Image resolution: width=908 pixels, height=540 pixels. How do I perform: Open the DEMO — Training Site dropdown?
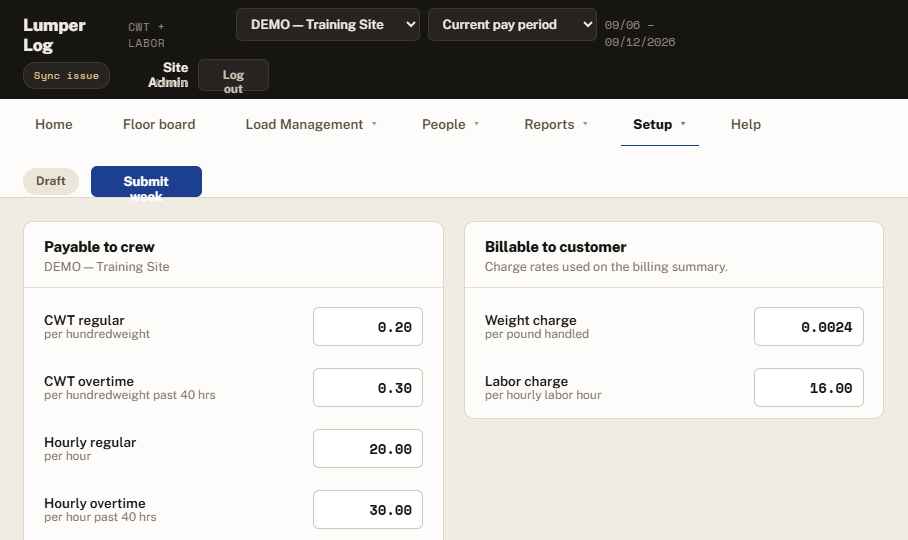pyautogui.click(x=328, y=25)
